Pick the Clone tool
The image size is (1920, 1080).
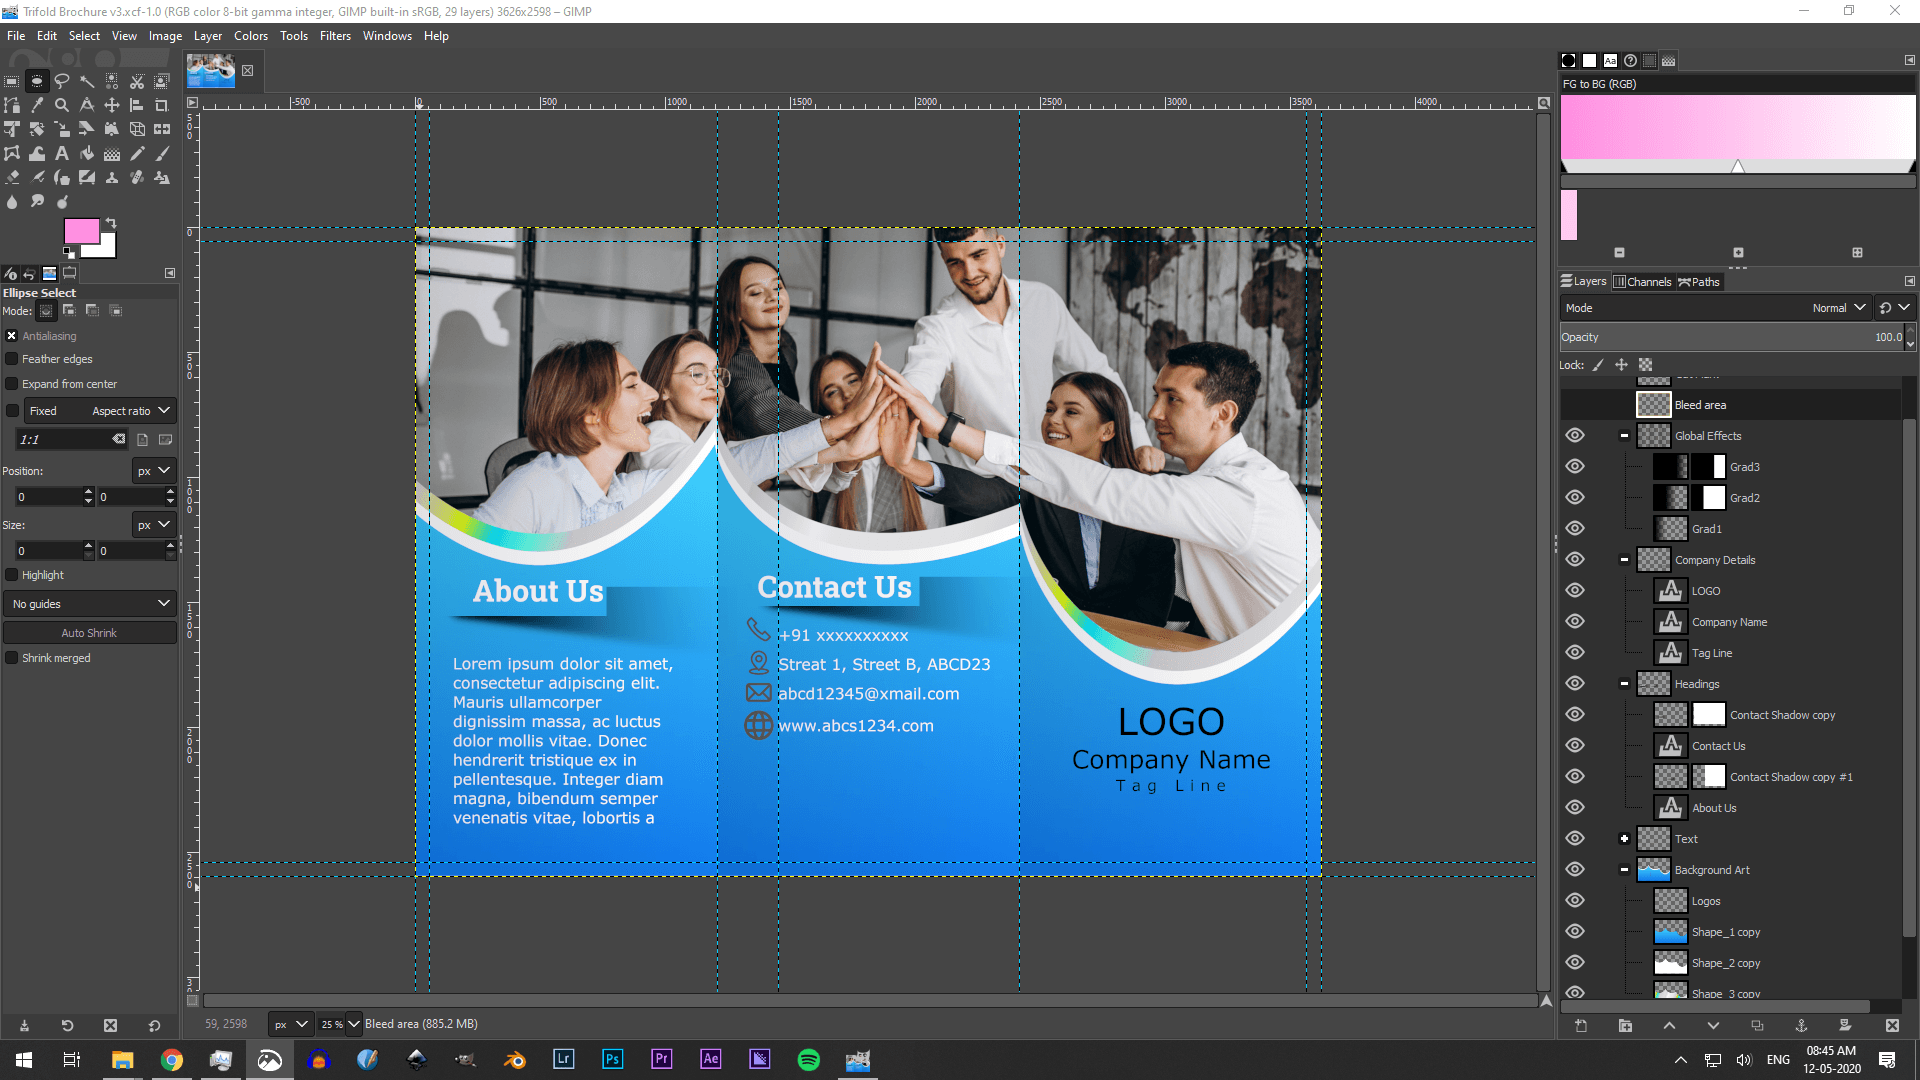(112, 177)
